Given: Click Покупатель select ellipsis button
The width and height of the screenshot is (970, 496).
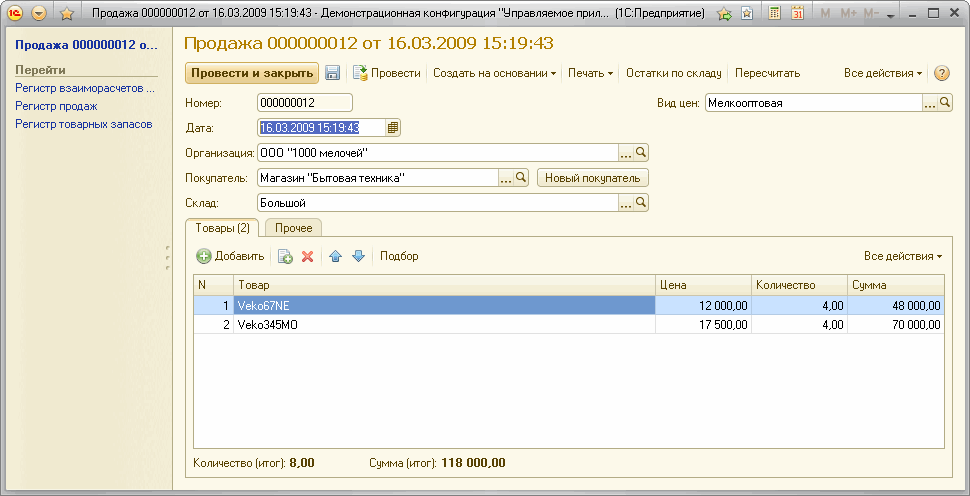Looking at the screenshot, I should pos(506,178).
